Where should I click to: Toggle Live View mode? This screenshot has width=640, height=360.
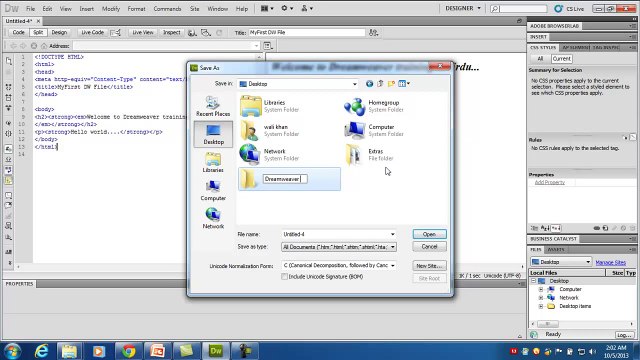coord(143,32)
